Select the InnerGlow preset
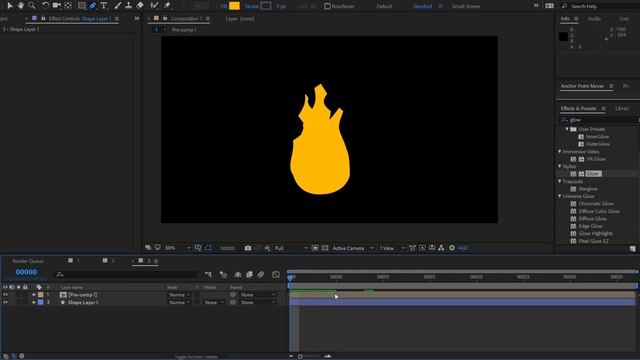This screenshot has height=360, width=640. 597,137
